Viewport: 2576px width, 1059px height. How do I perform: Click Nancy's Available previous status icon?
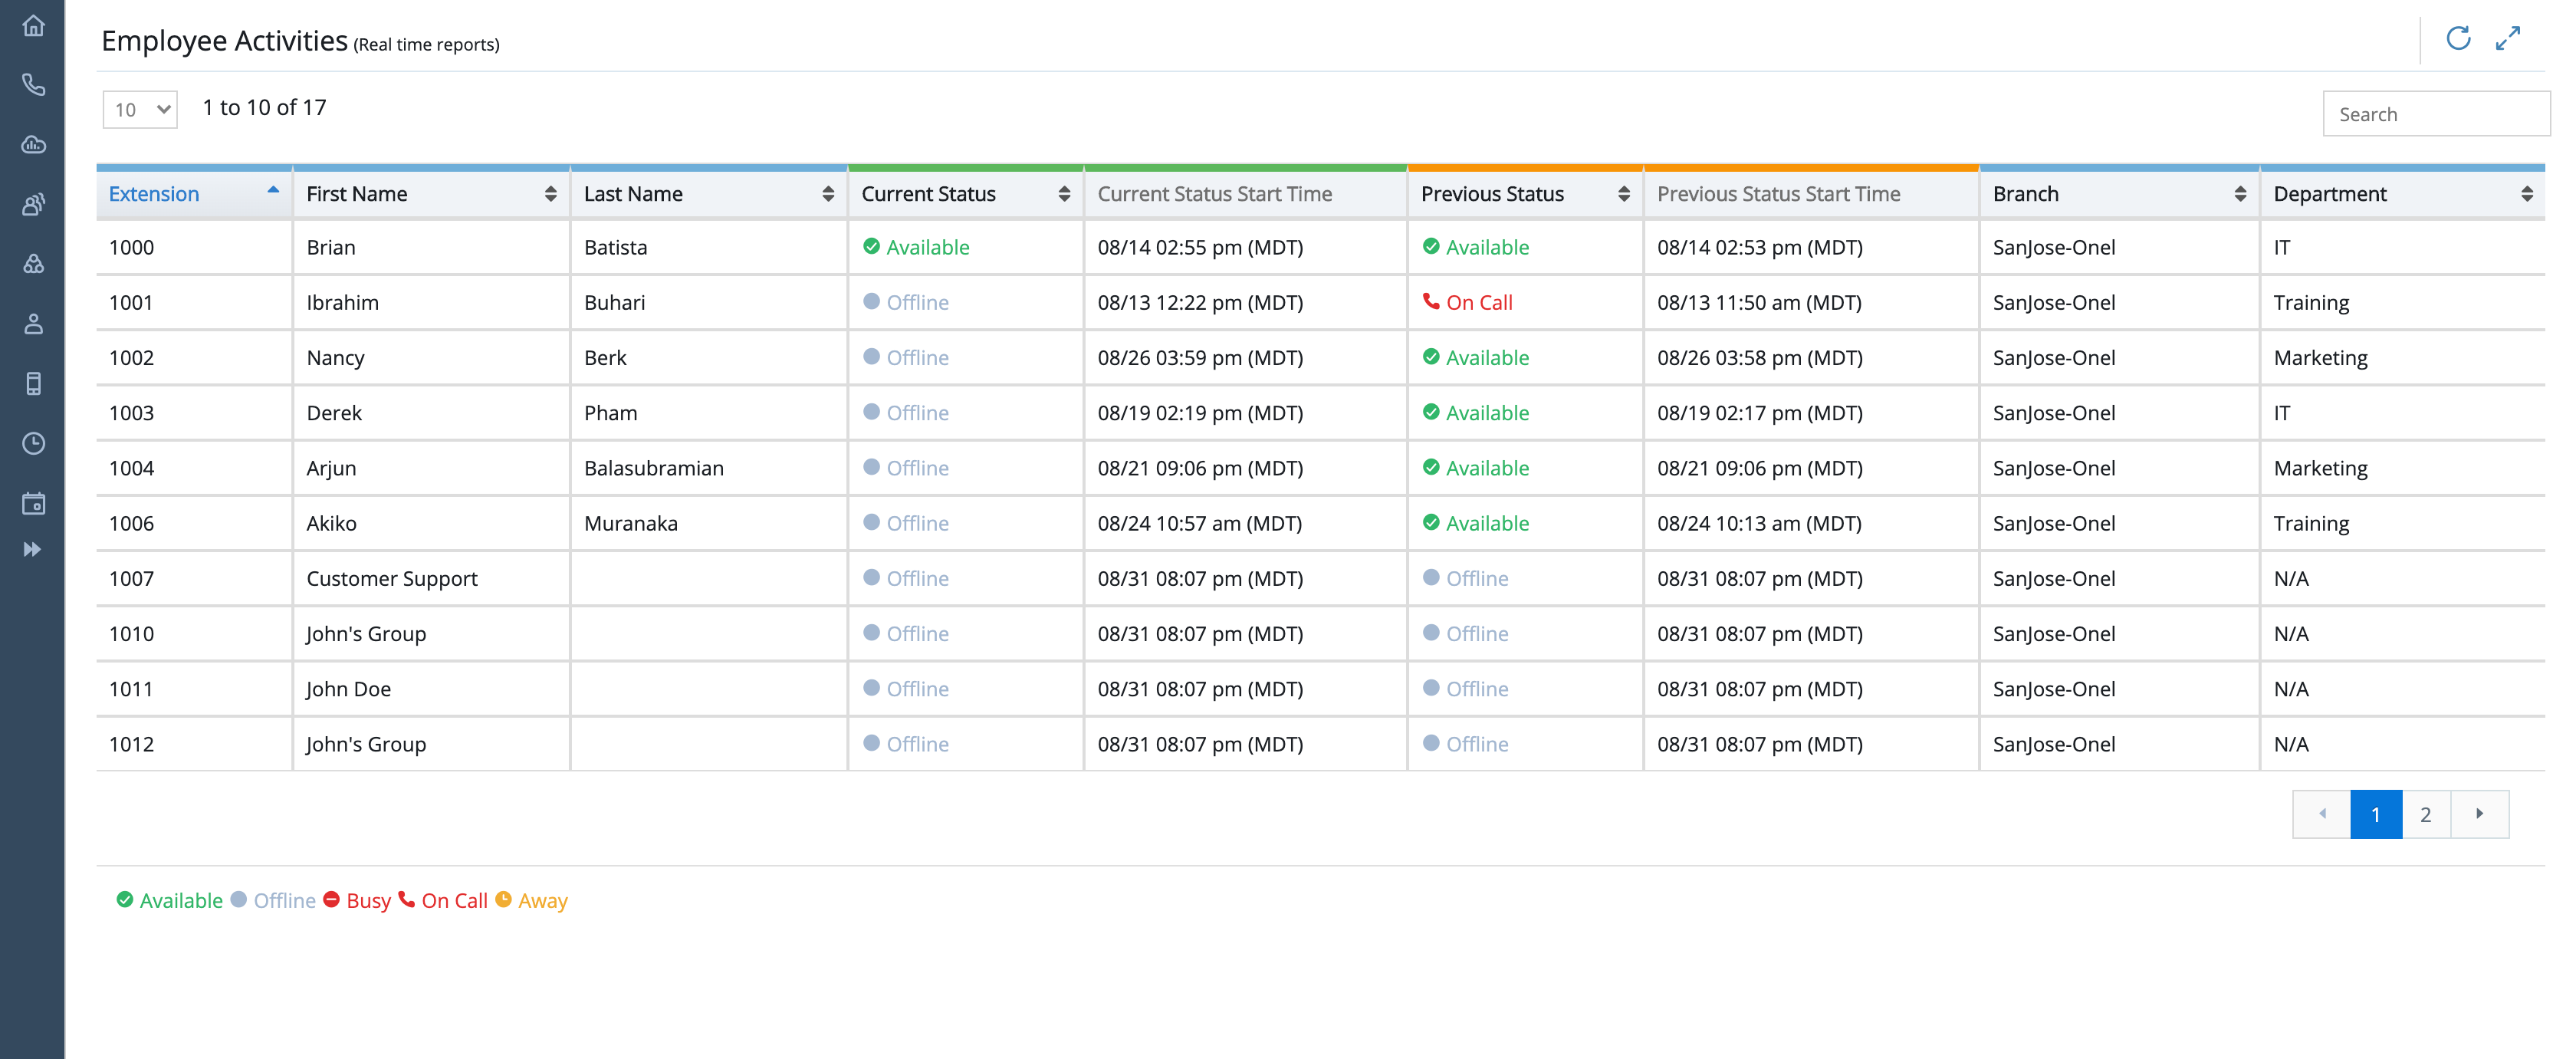1431,356
